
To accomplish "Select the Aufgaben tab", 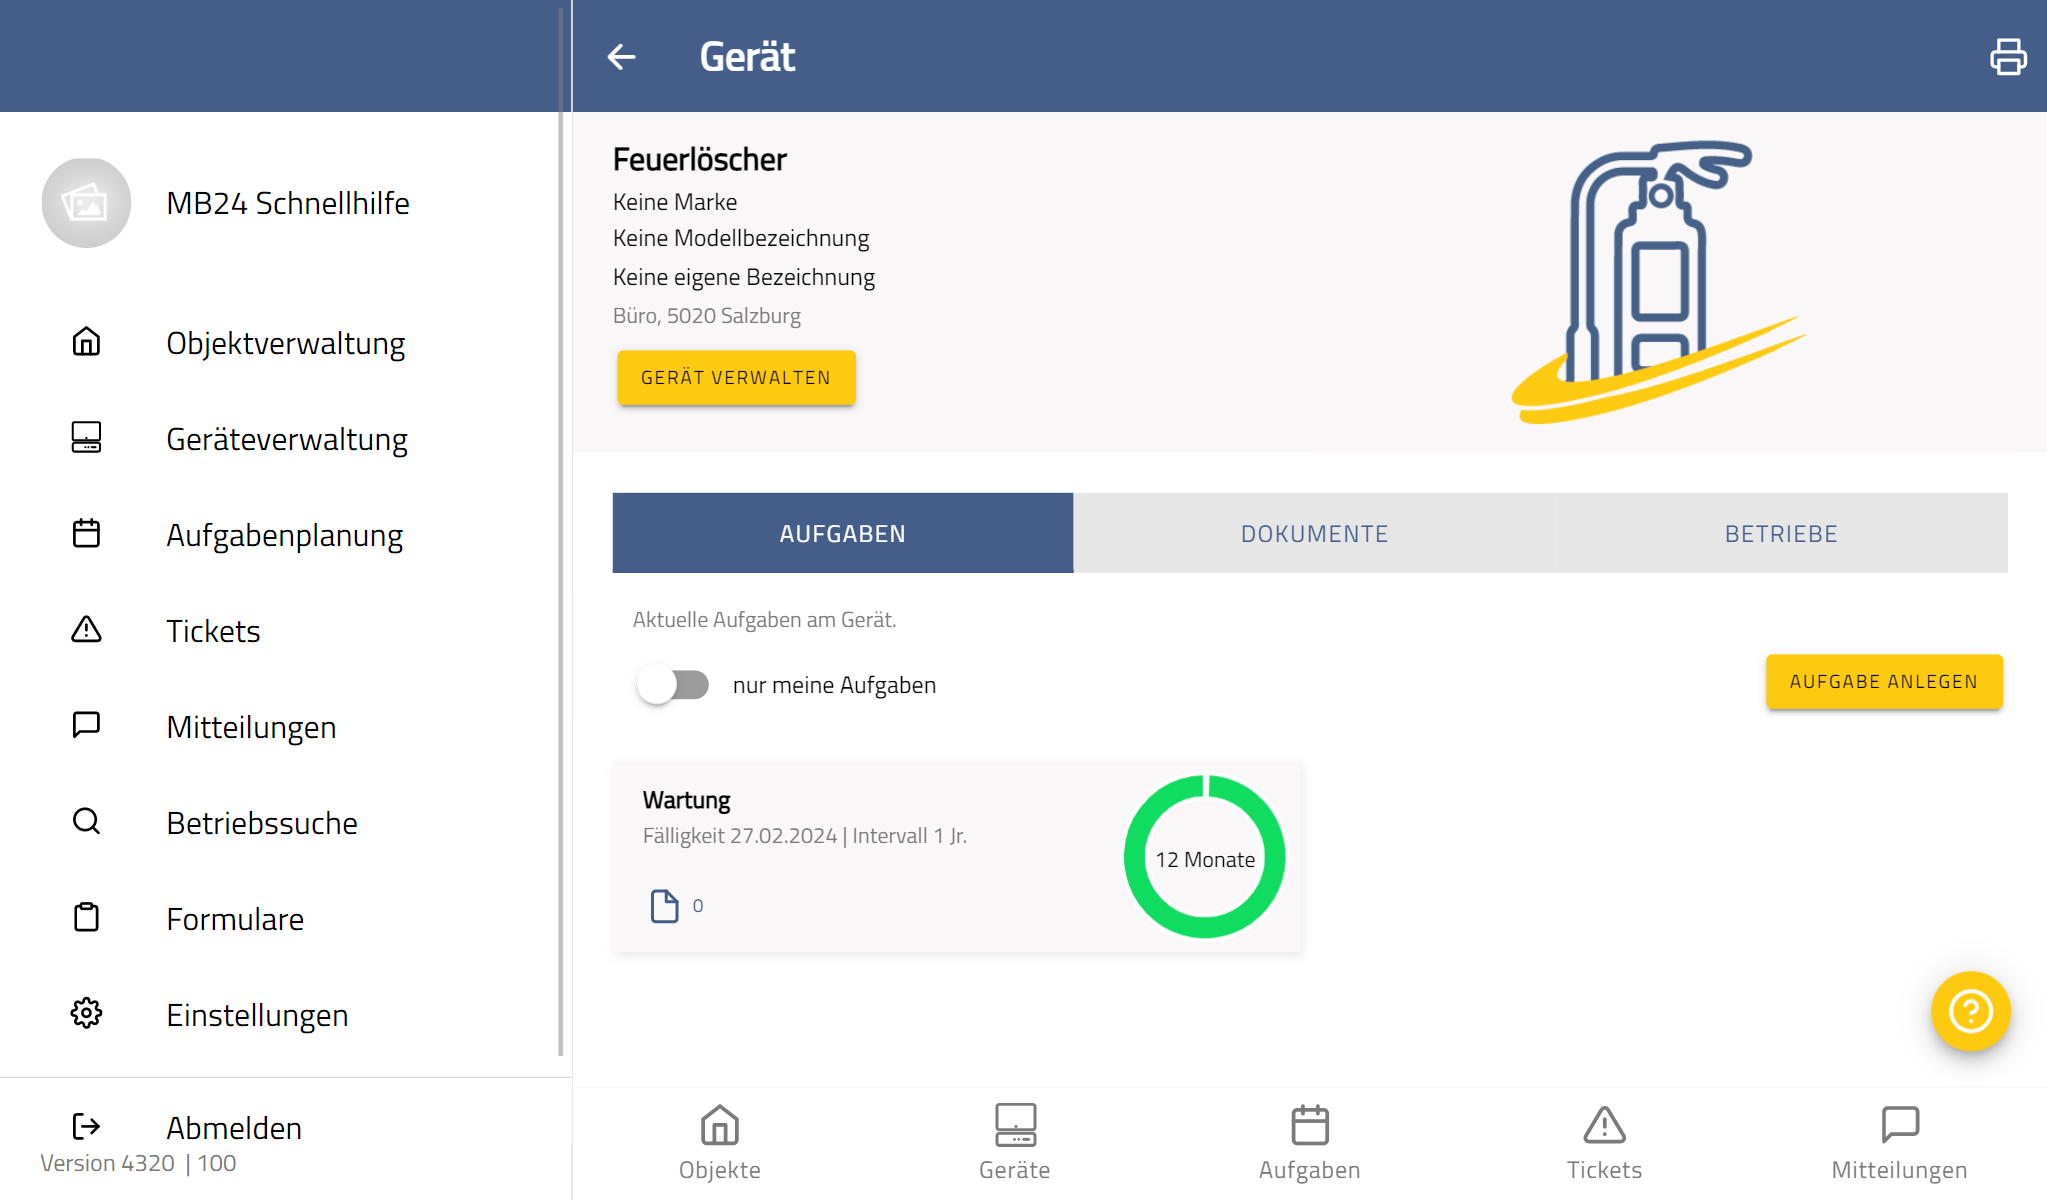I will 842,534.
